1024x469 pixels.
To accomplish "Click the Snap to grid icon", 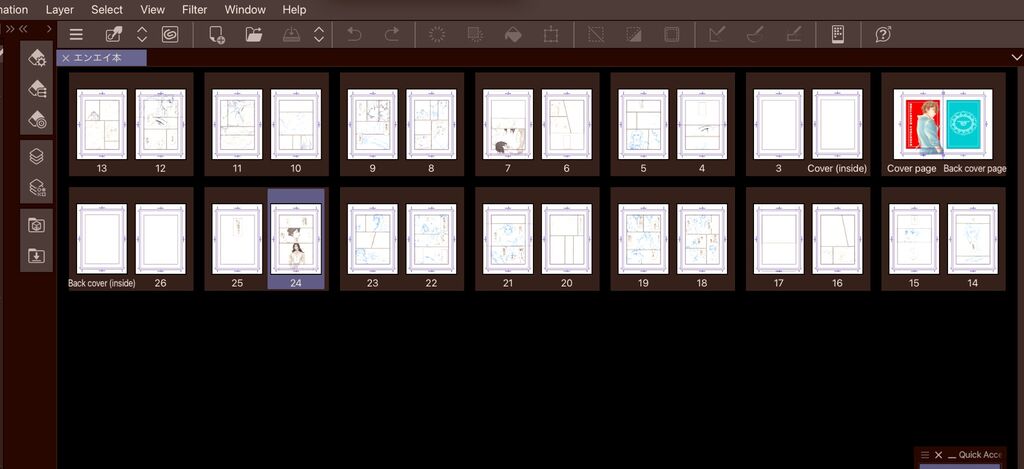I will [793, 35].
